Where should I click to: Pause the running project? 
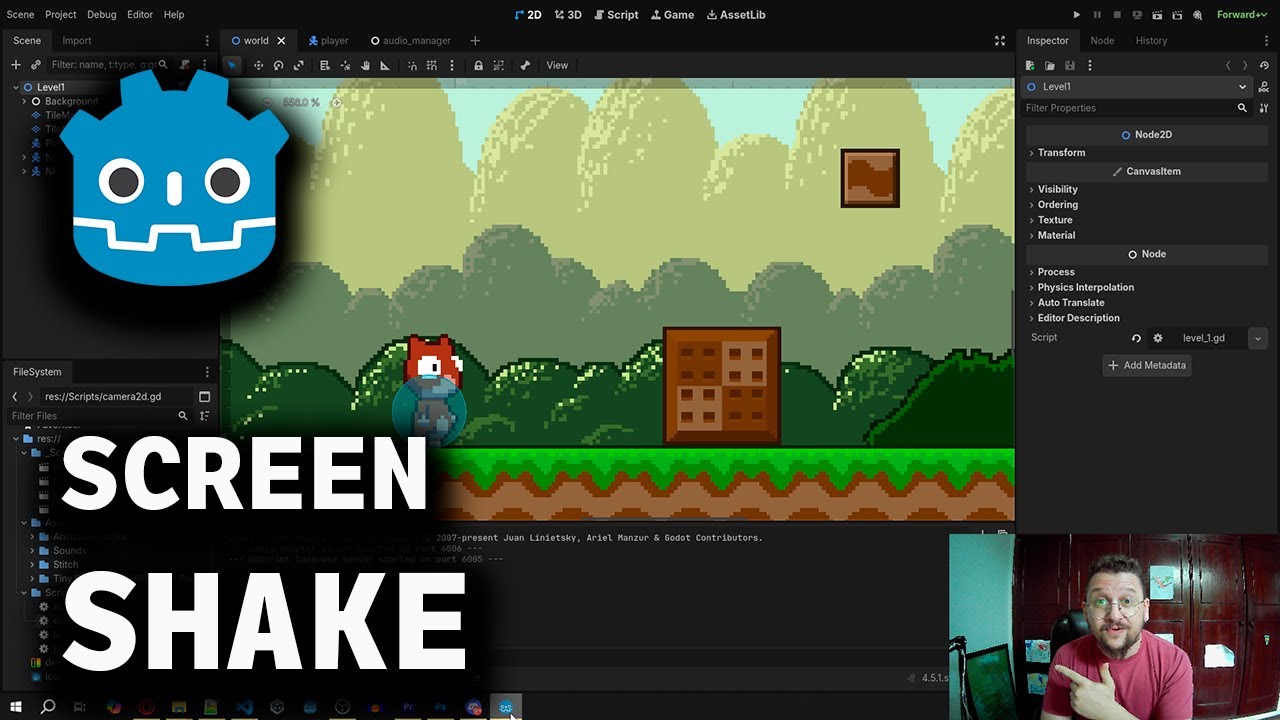tap(1097, 15)
